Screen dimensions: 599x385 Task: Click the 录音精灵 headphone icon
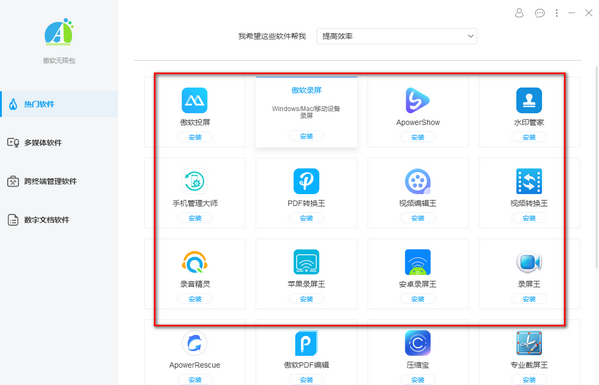click(x=194, y=262)
